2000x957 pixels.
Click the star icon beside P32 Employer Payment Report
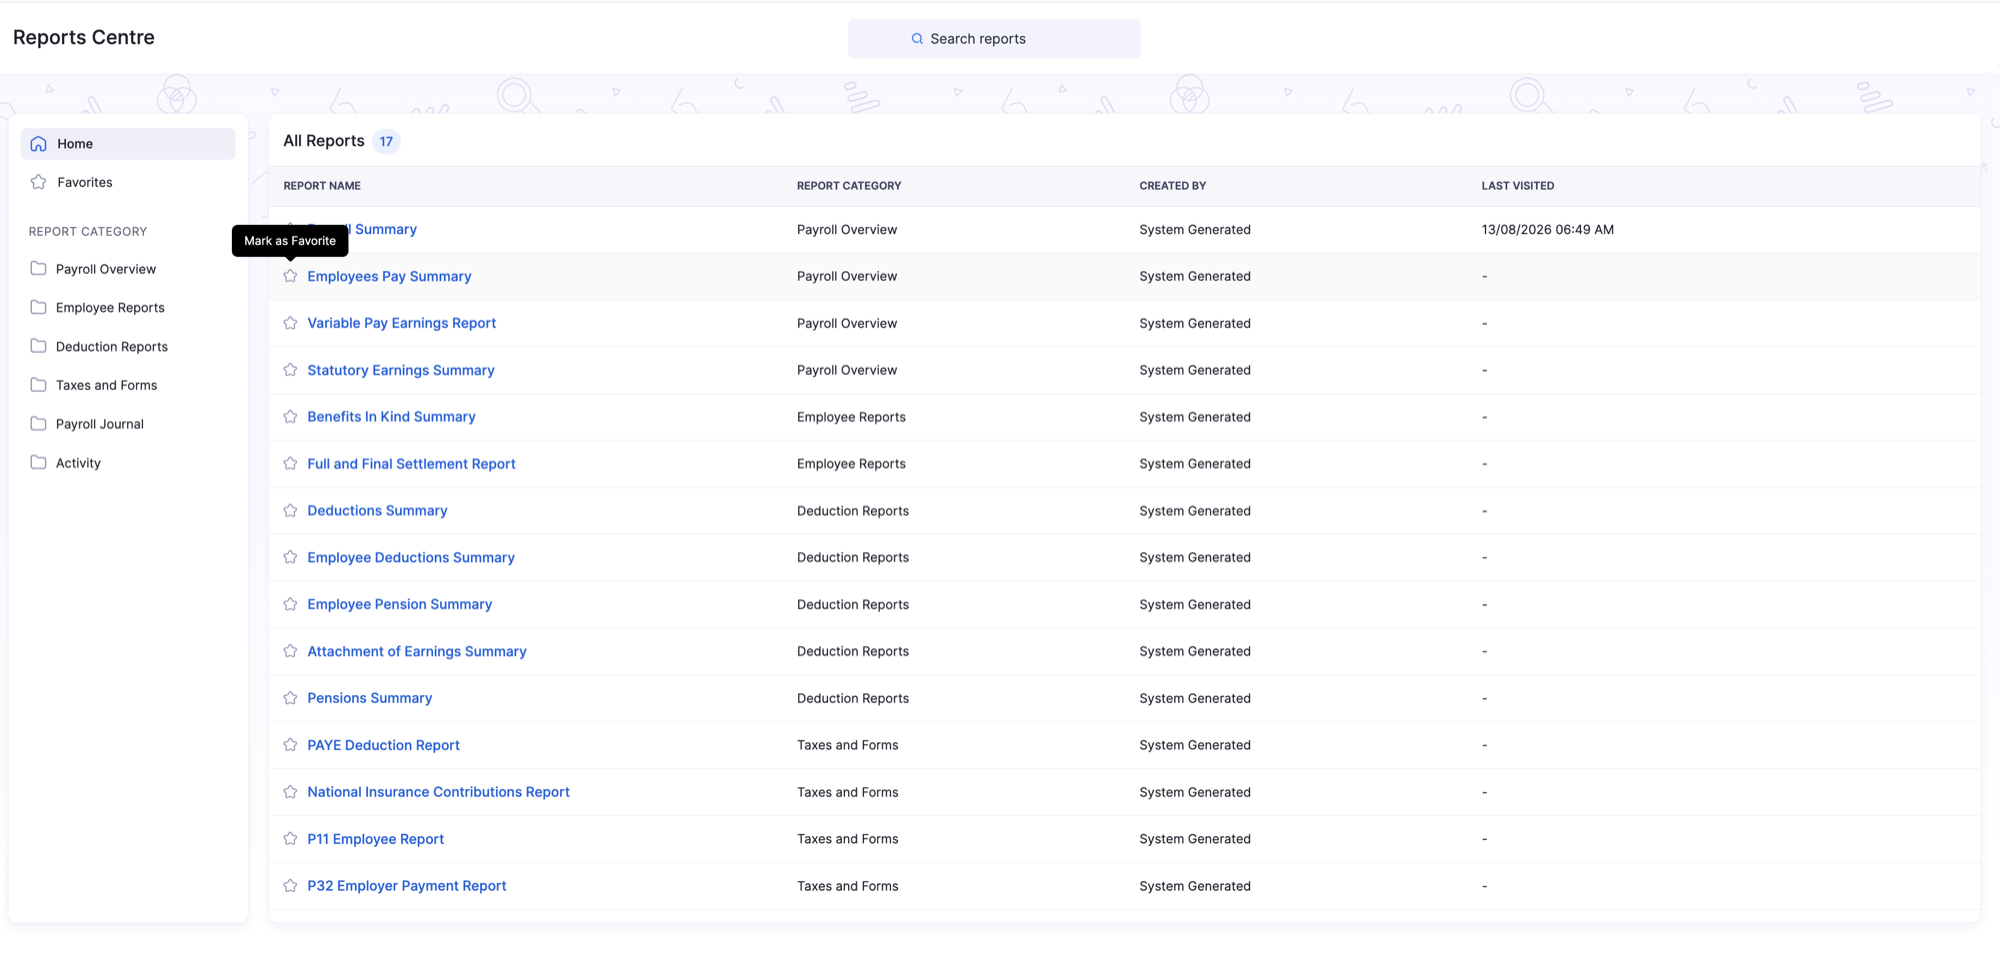click(x=290, y=885)
